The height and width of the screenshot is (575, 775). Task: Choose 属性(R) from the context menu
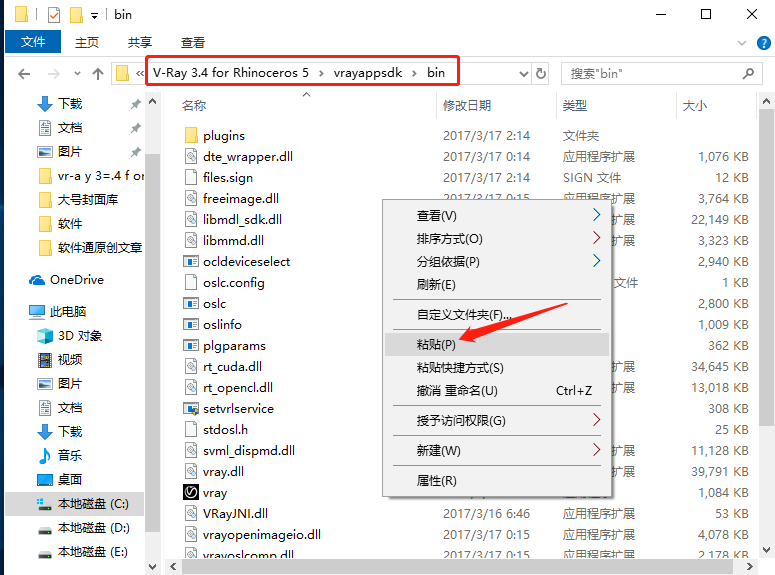point(497,481)
